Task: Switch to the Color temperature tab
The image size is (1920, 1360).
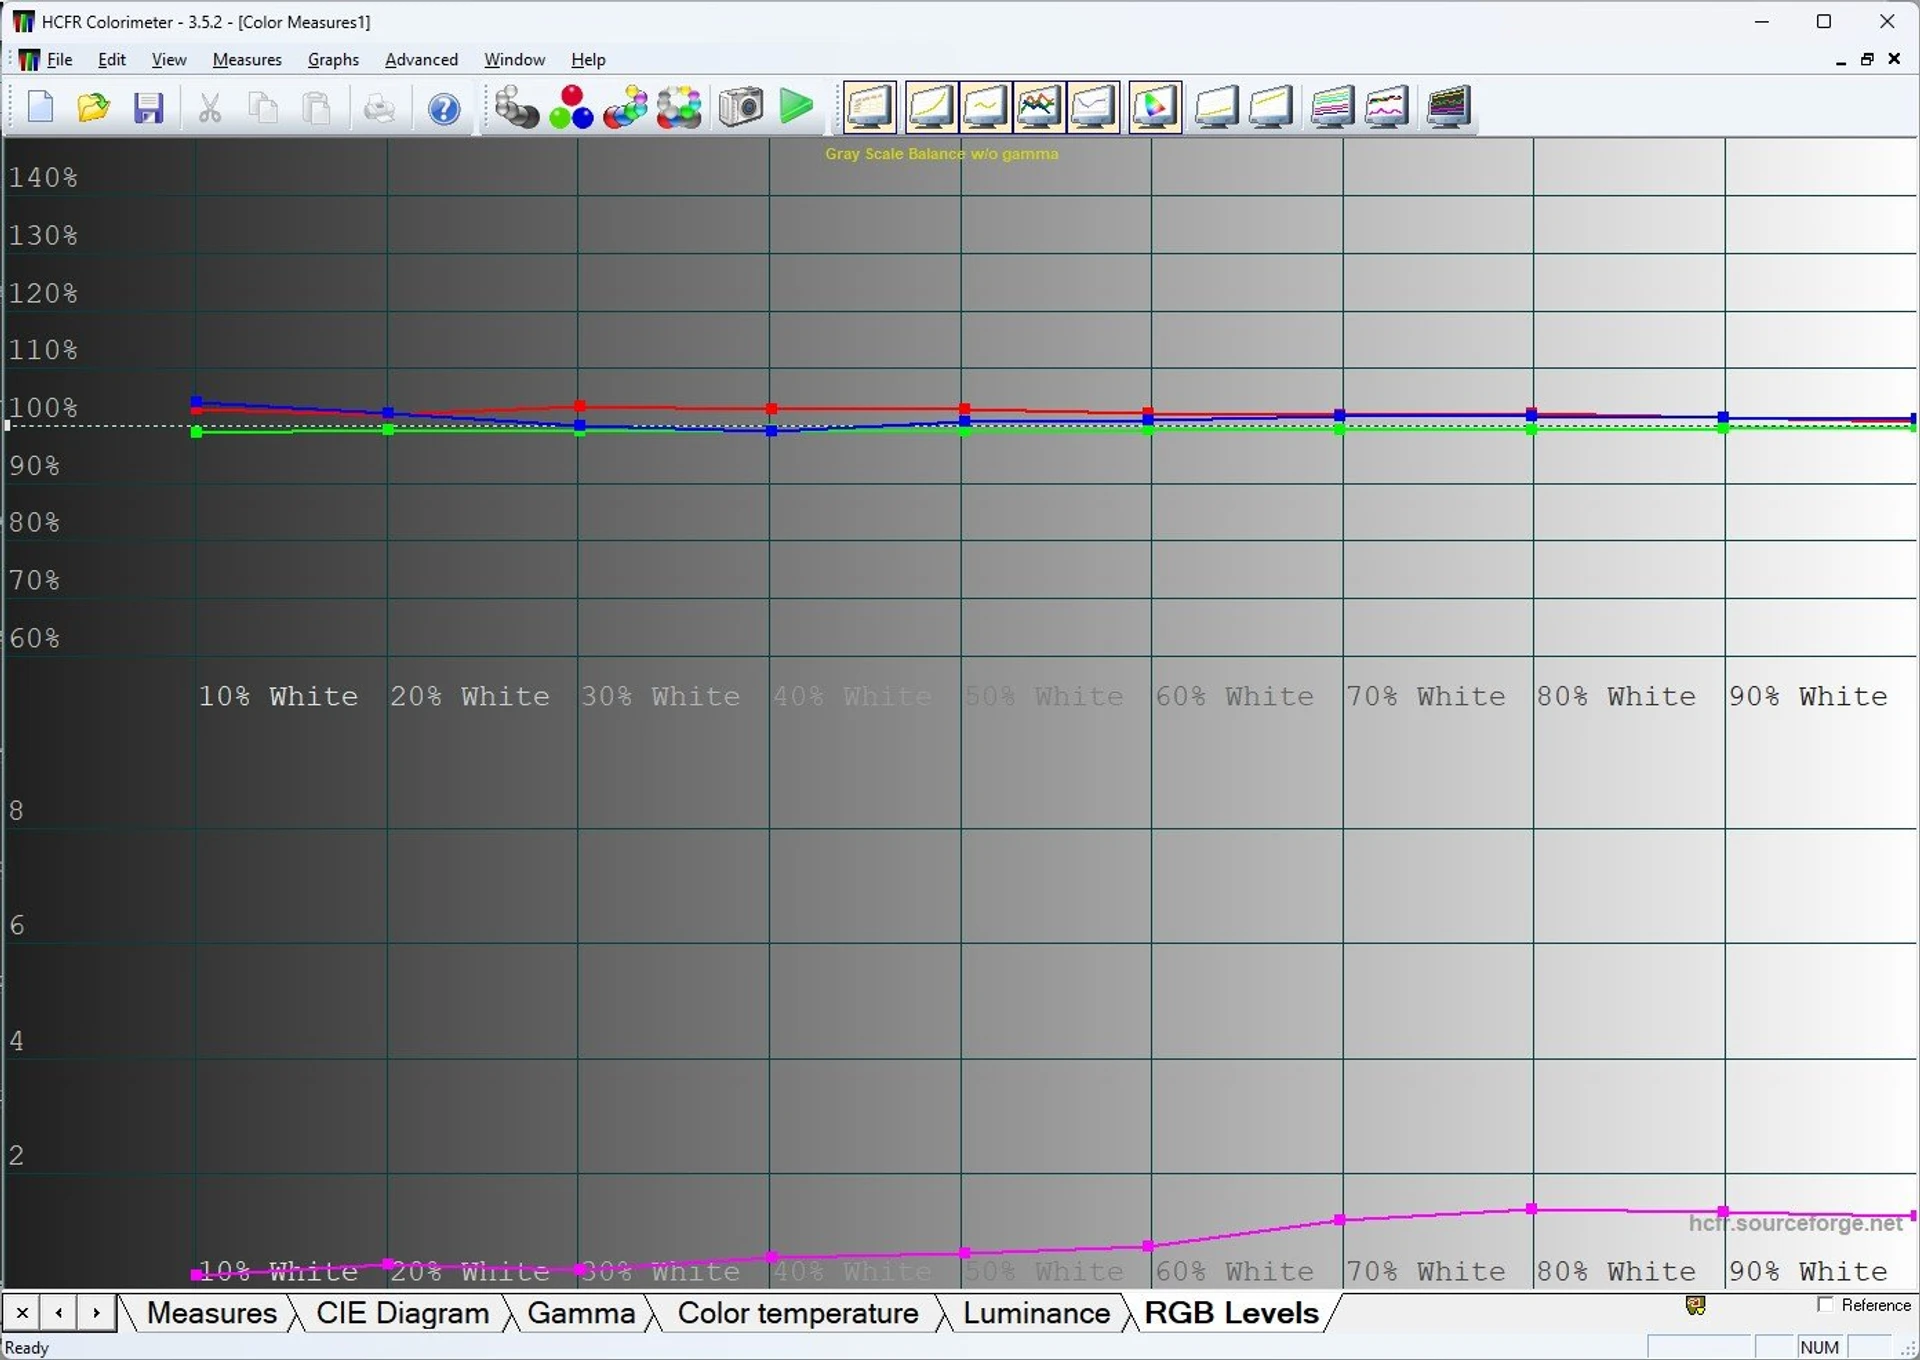Action: click(x=798, y=1313)
